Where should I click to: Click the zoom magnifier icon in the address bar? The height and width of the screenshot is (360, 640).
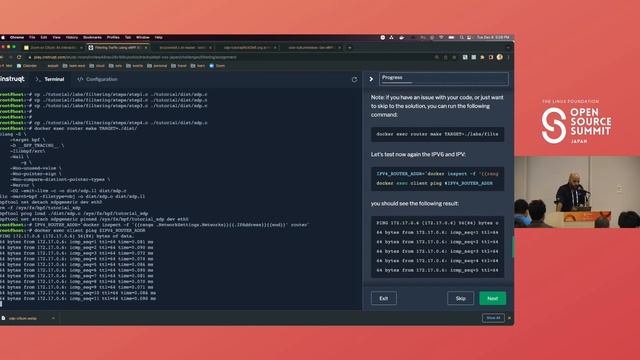[x=437, y=58]
